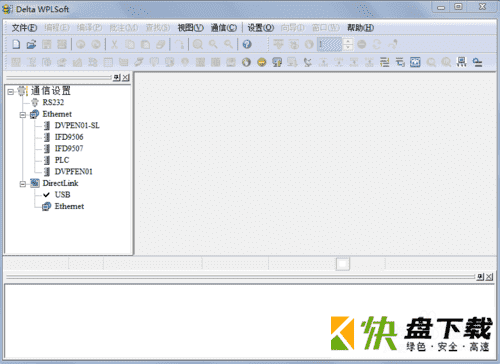Open the 设置(O) menu
The width and height of the screenshot is (500, 364).
261,28
